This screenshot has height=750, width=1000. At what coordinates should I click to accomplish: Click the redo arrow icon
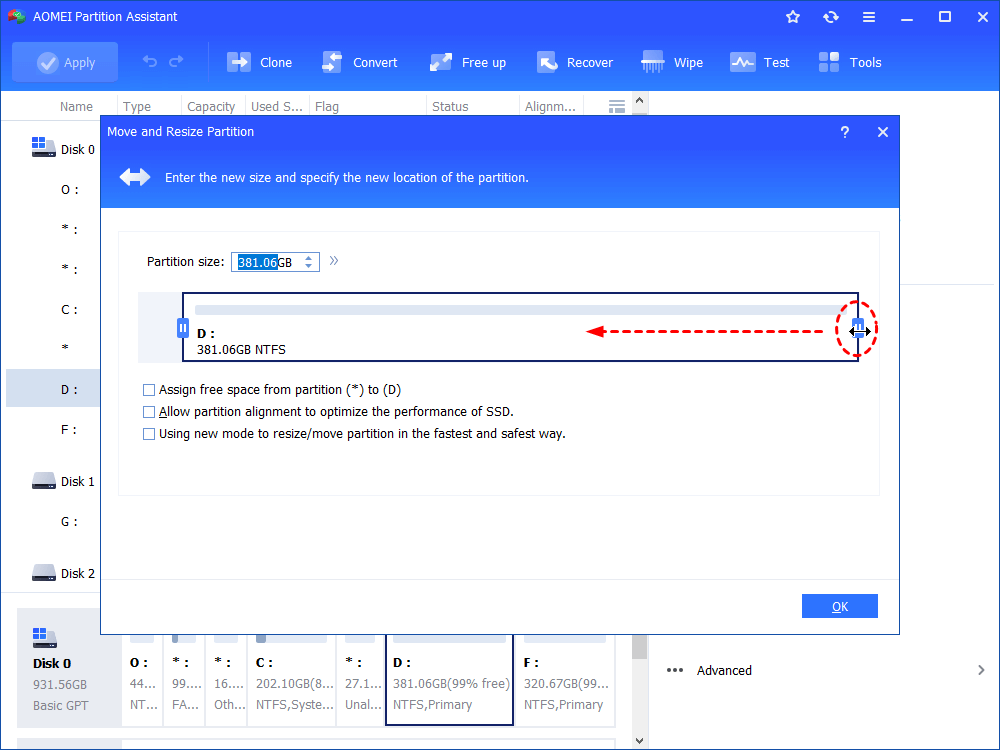click(x=176, y=62)
